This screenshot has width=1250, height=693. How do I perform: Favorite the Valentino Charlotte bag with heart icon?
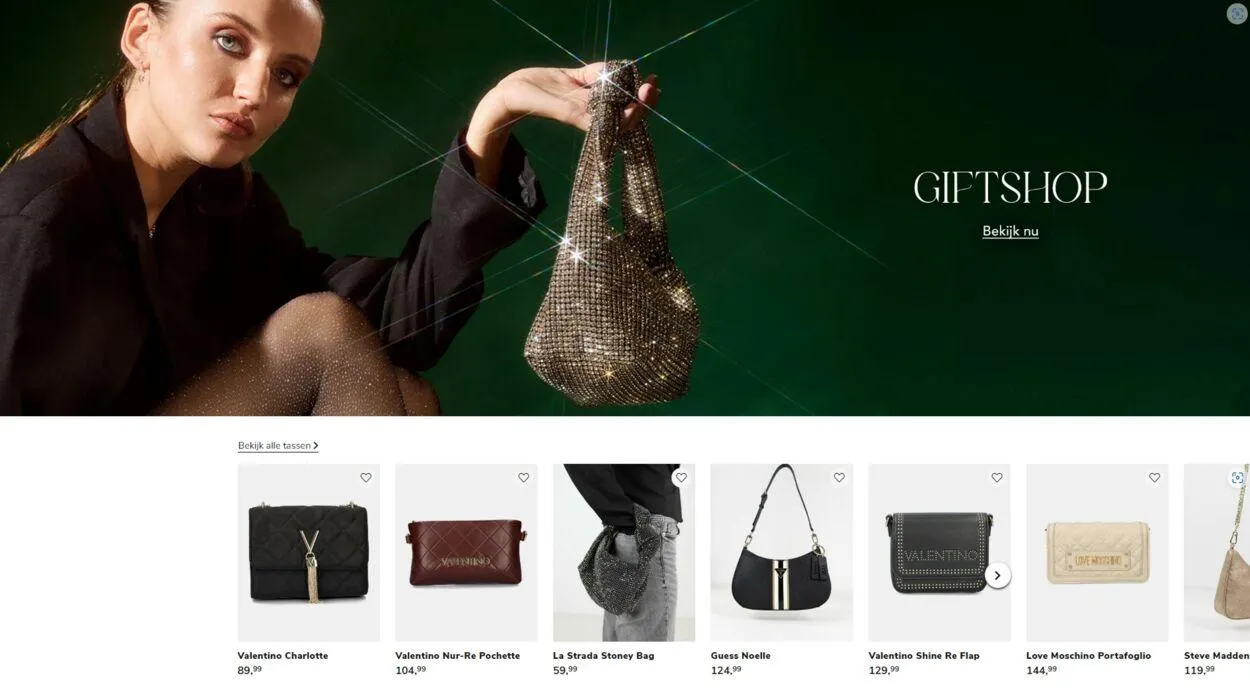pyautogui.click(x=366, y=478)
